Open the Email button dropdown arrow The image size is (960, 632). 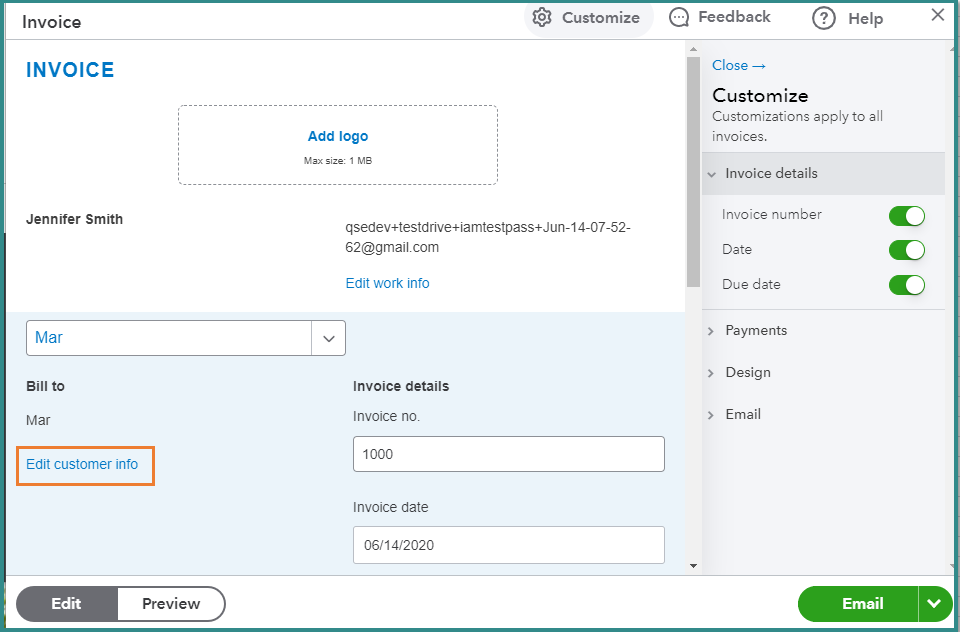tap(934, 603)
